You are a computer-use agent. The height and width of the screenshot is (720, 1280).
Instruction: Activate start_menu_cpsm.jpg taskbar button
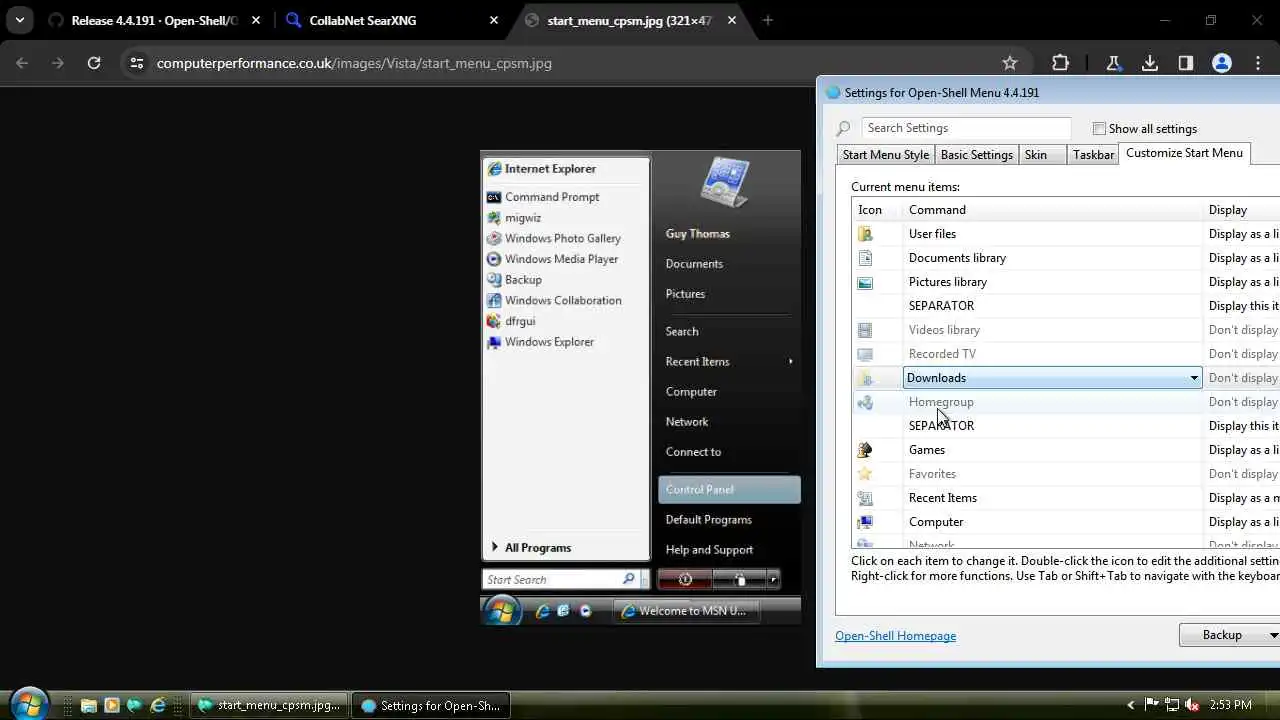tap(270, 705)
